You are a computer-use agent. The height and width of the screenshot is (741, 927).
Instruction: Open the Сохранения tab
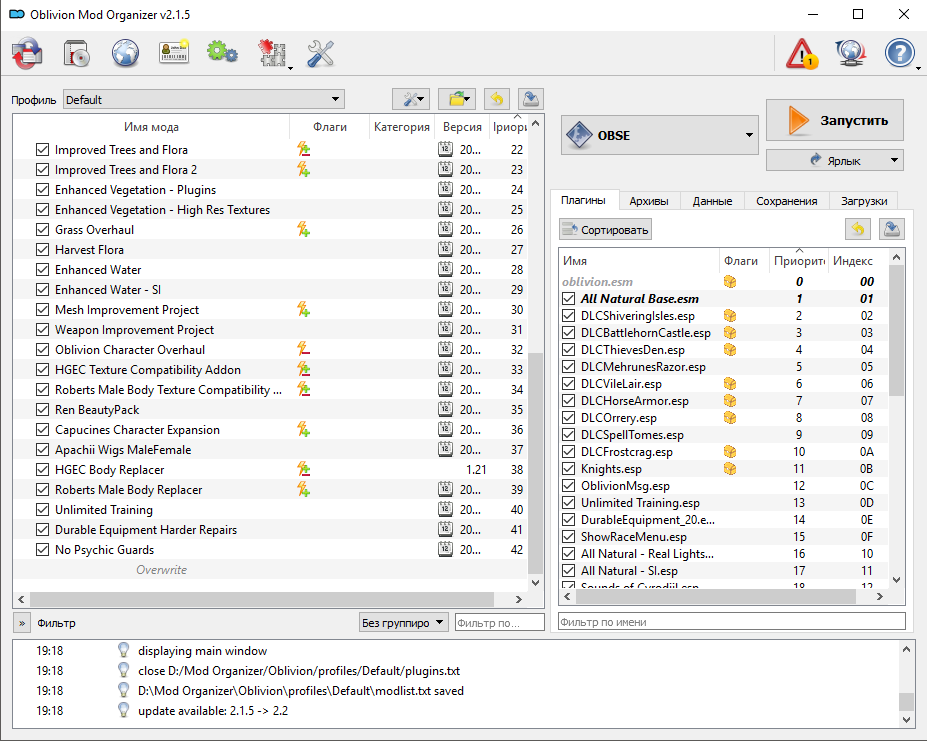pos(786,201)
